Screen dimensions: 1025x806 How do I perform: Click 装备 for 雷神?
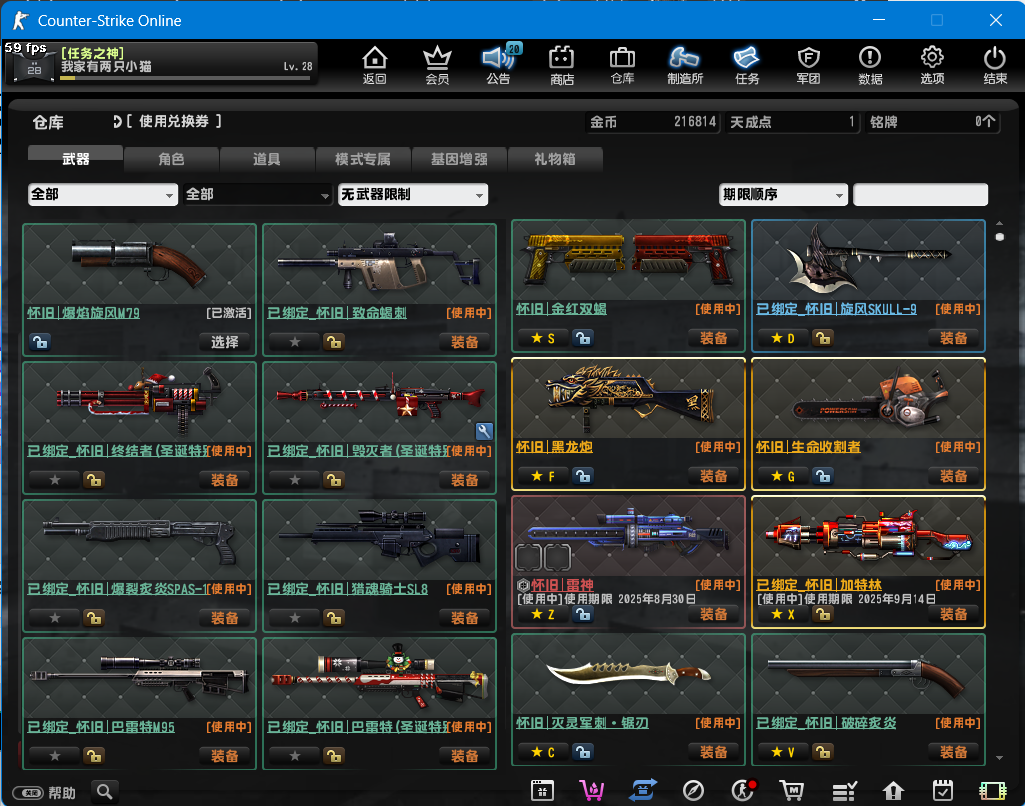click(714, 614)
